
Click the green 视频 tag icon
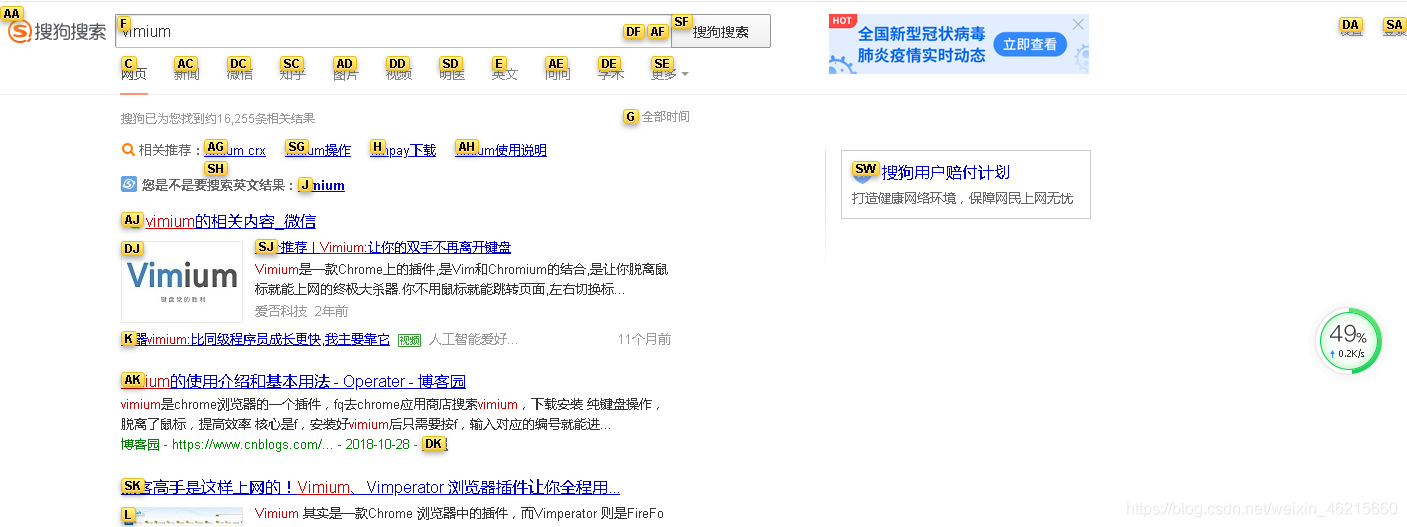click(x=409, y=340)
